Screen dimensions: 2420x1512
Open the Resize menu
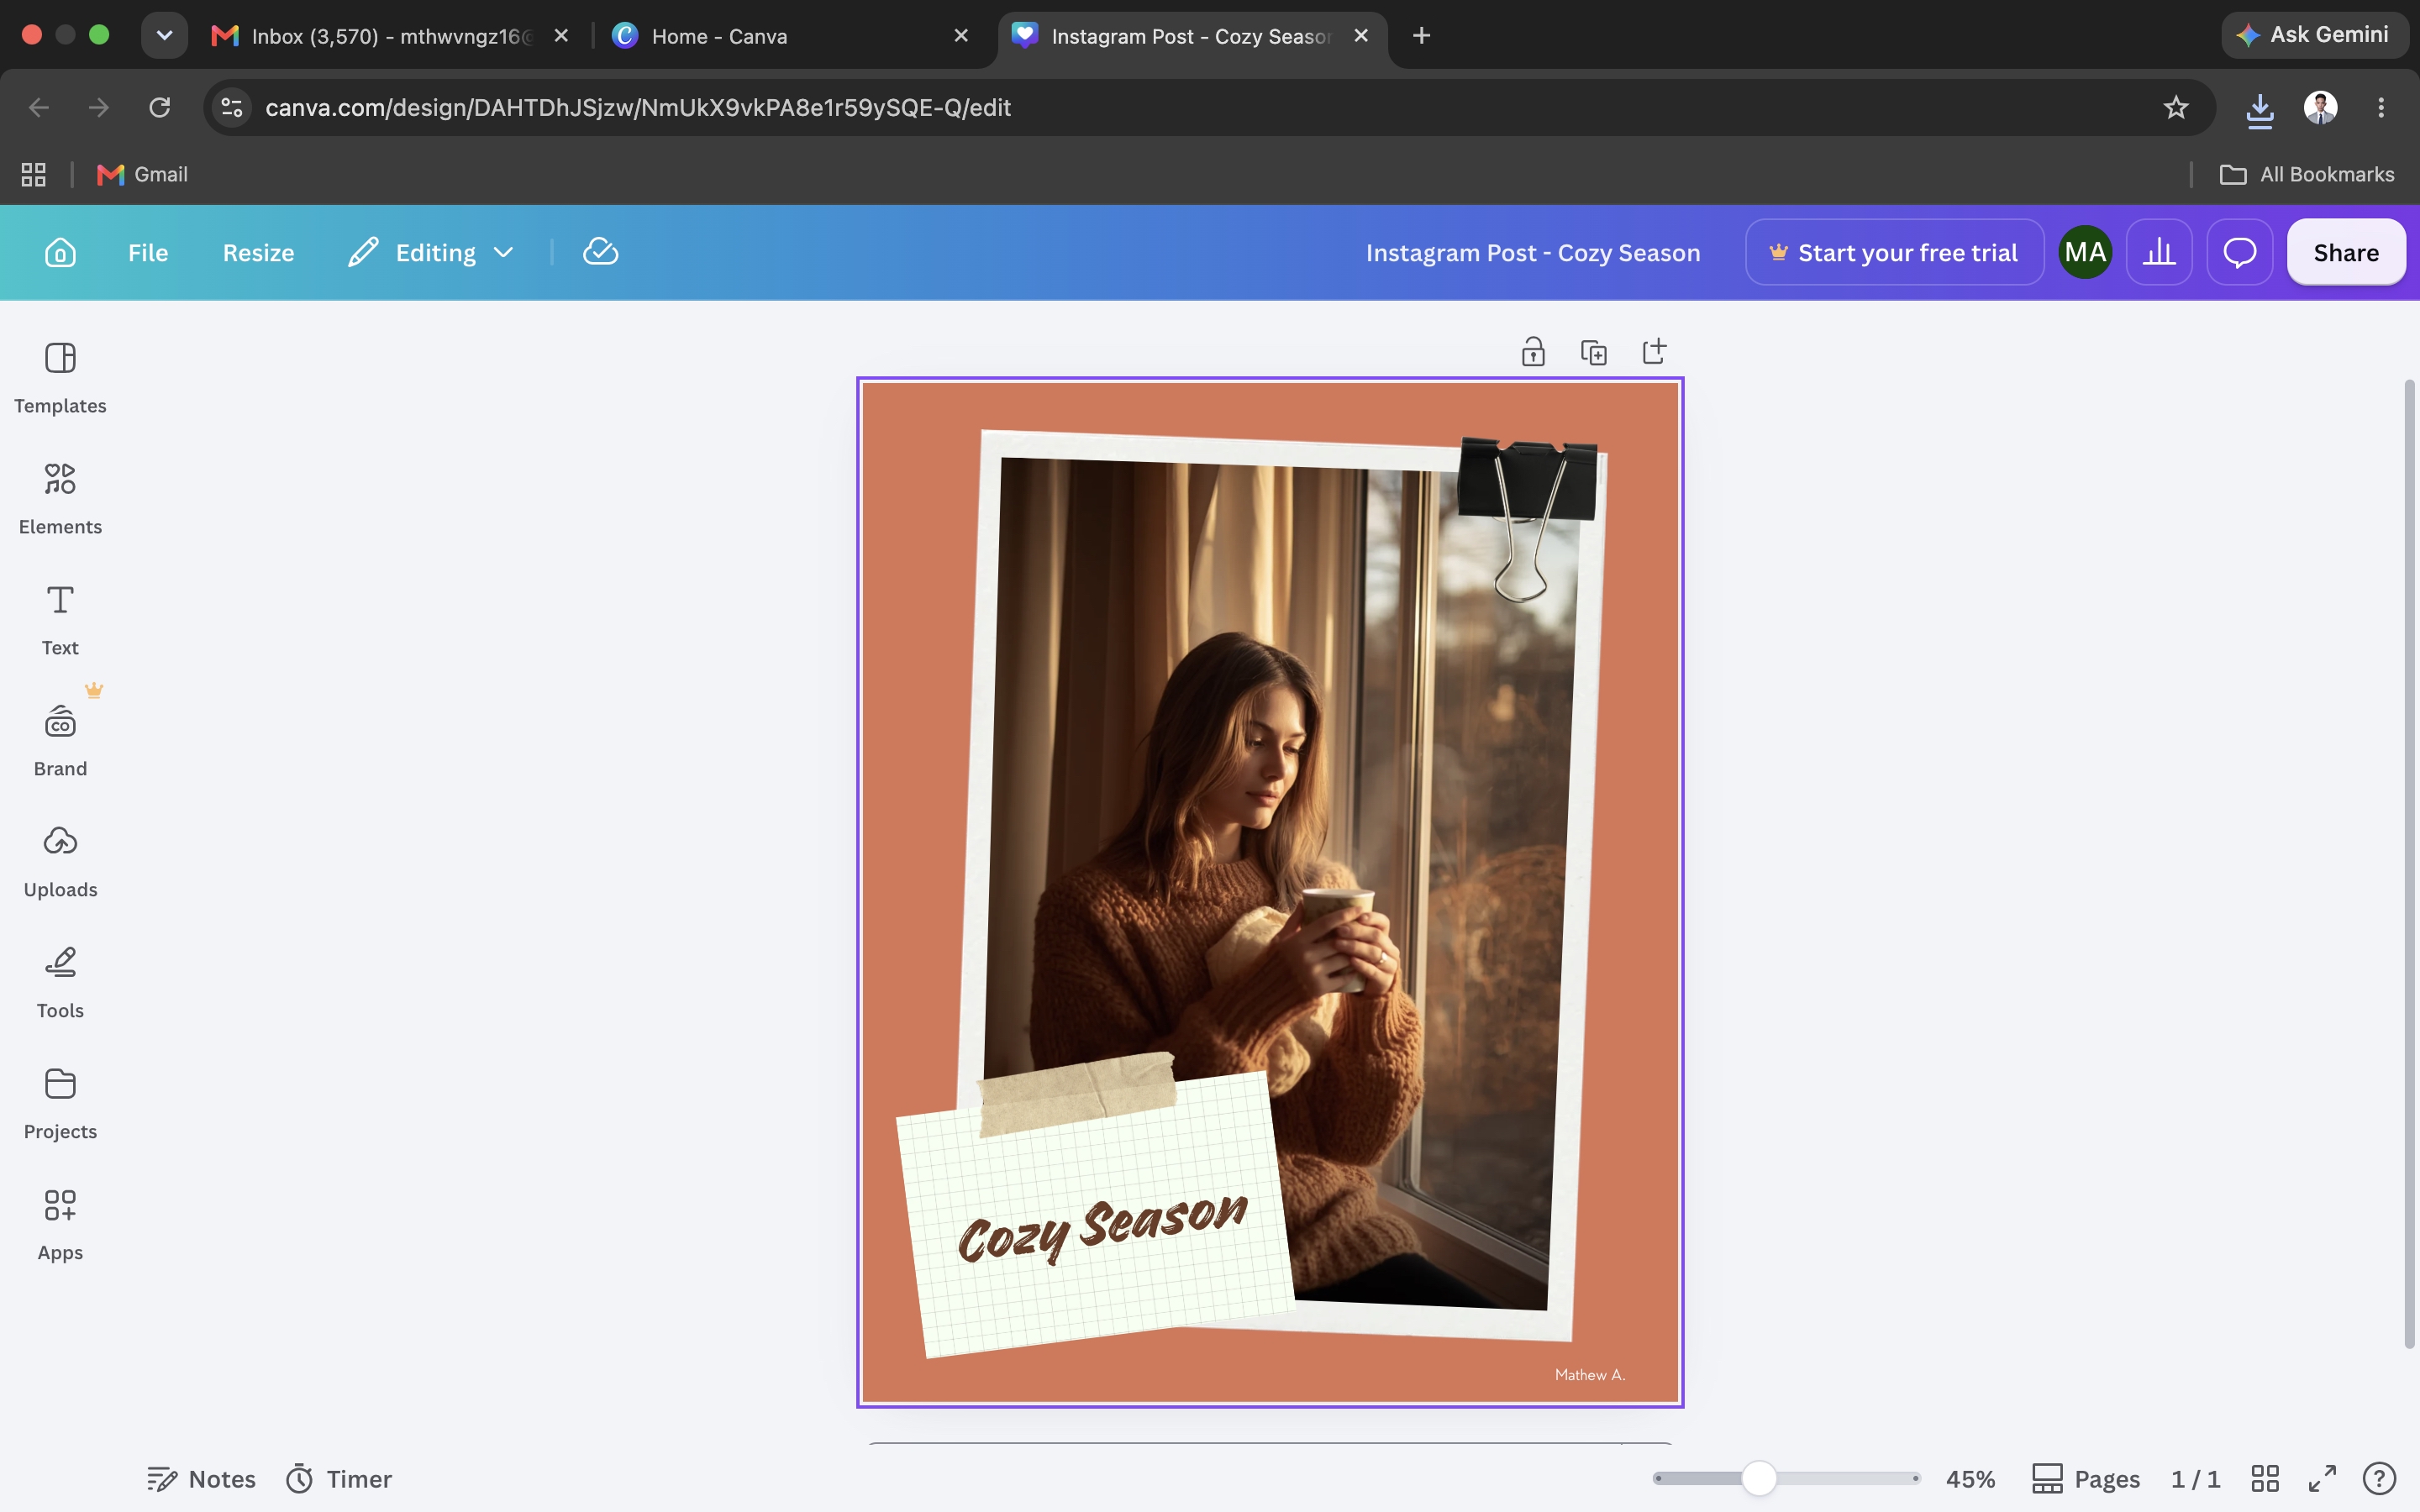[x=258, y=252]
